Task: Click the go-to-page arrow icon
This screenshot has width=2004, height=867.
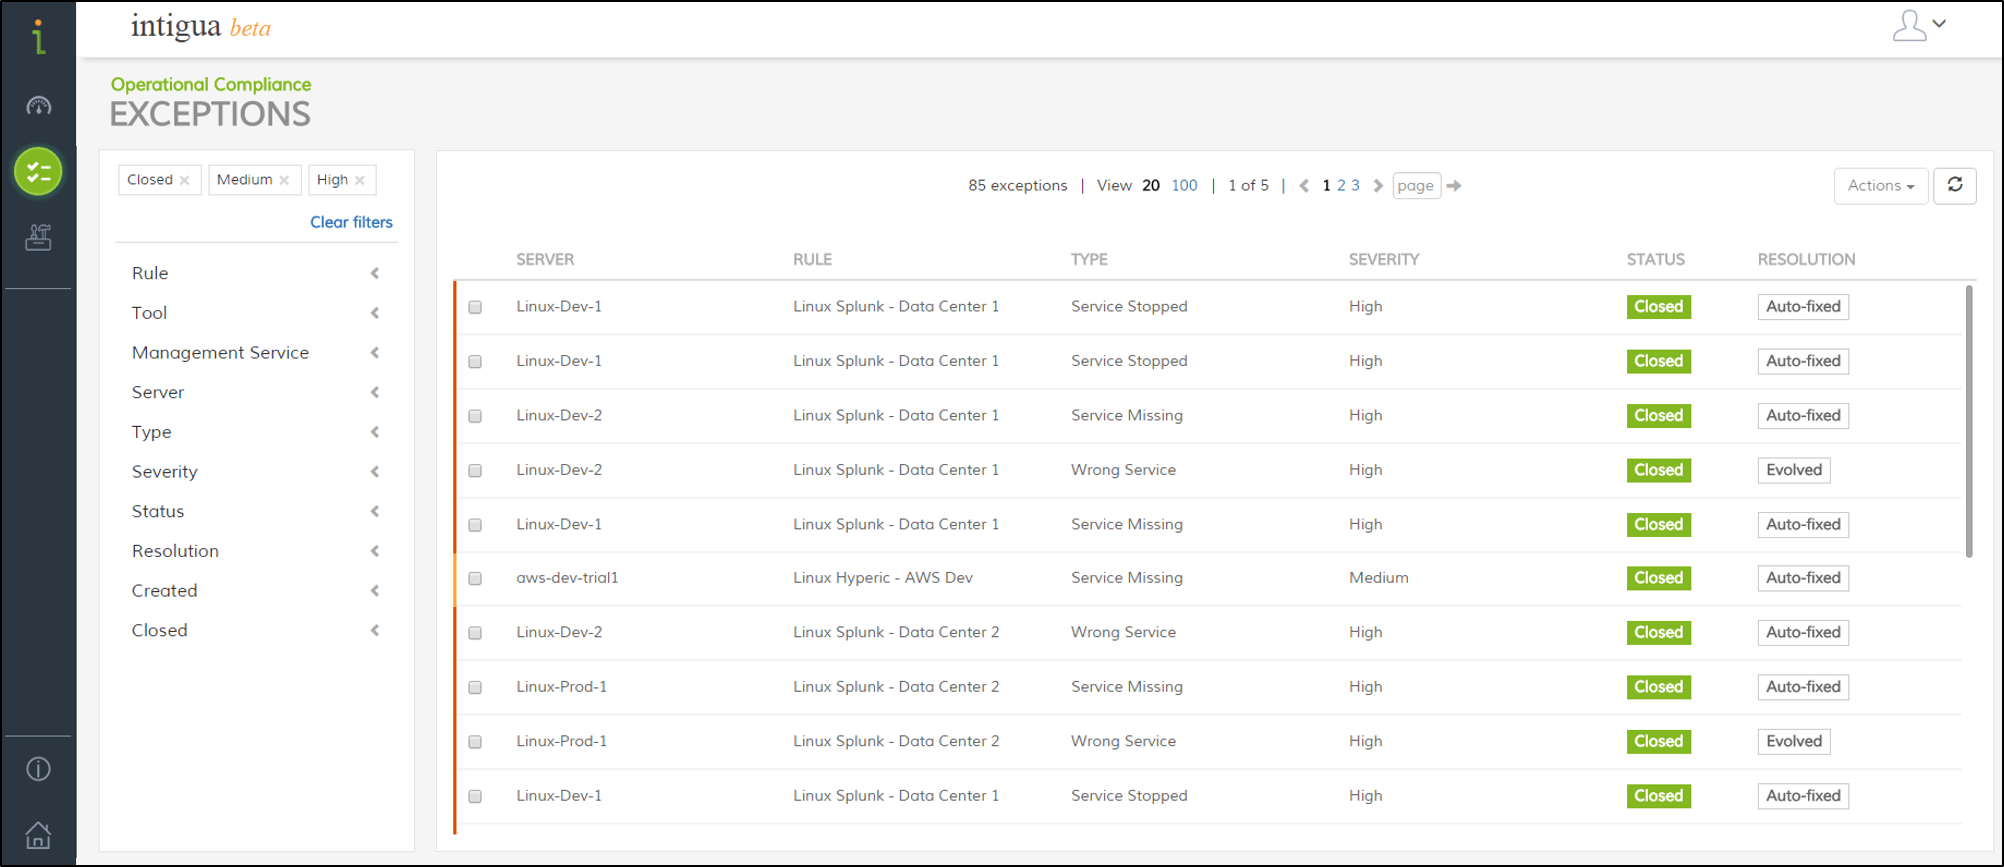Action: 1454,186
